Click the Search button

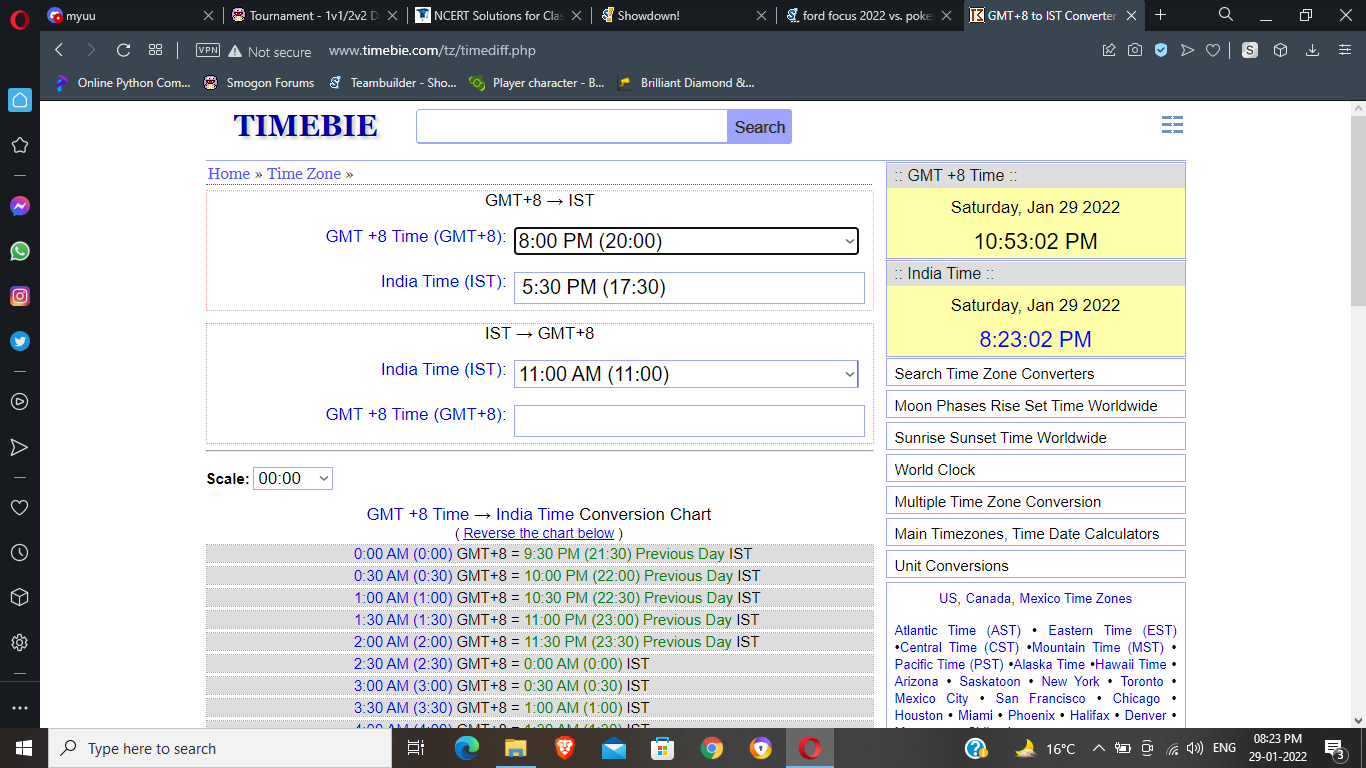(759, 127)
